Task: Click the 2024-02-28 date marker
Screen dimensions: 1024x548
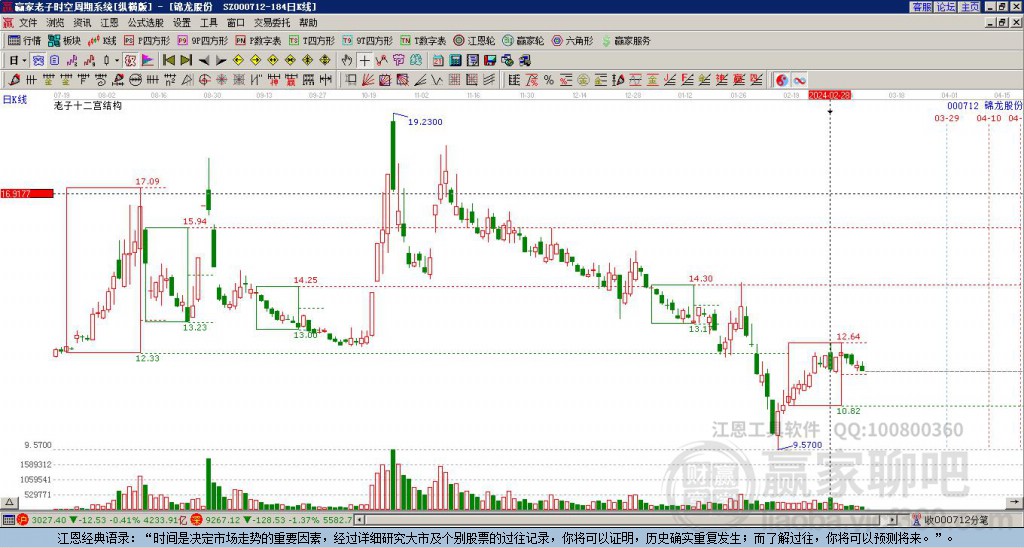Action: click(830, 95)
